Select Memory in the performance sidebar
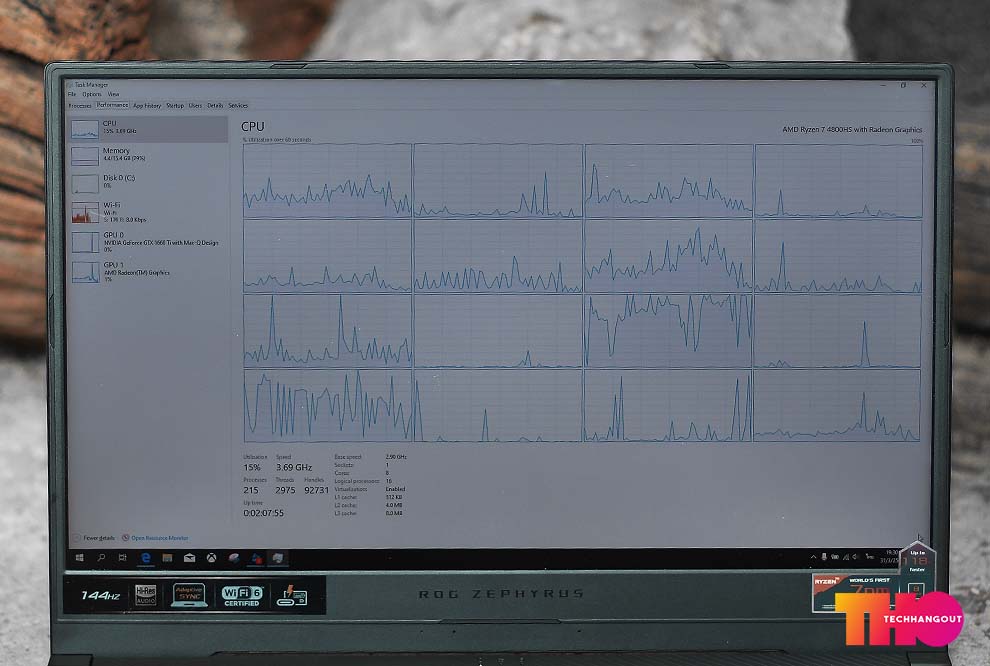This screenshot has width=990, height=666. (x=148, y=155)
